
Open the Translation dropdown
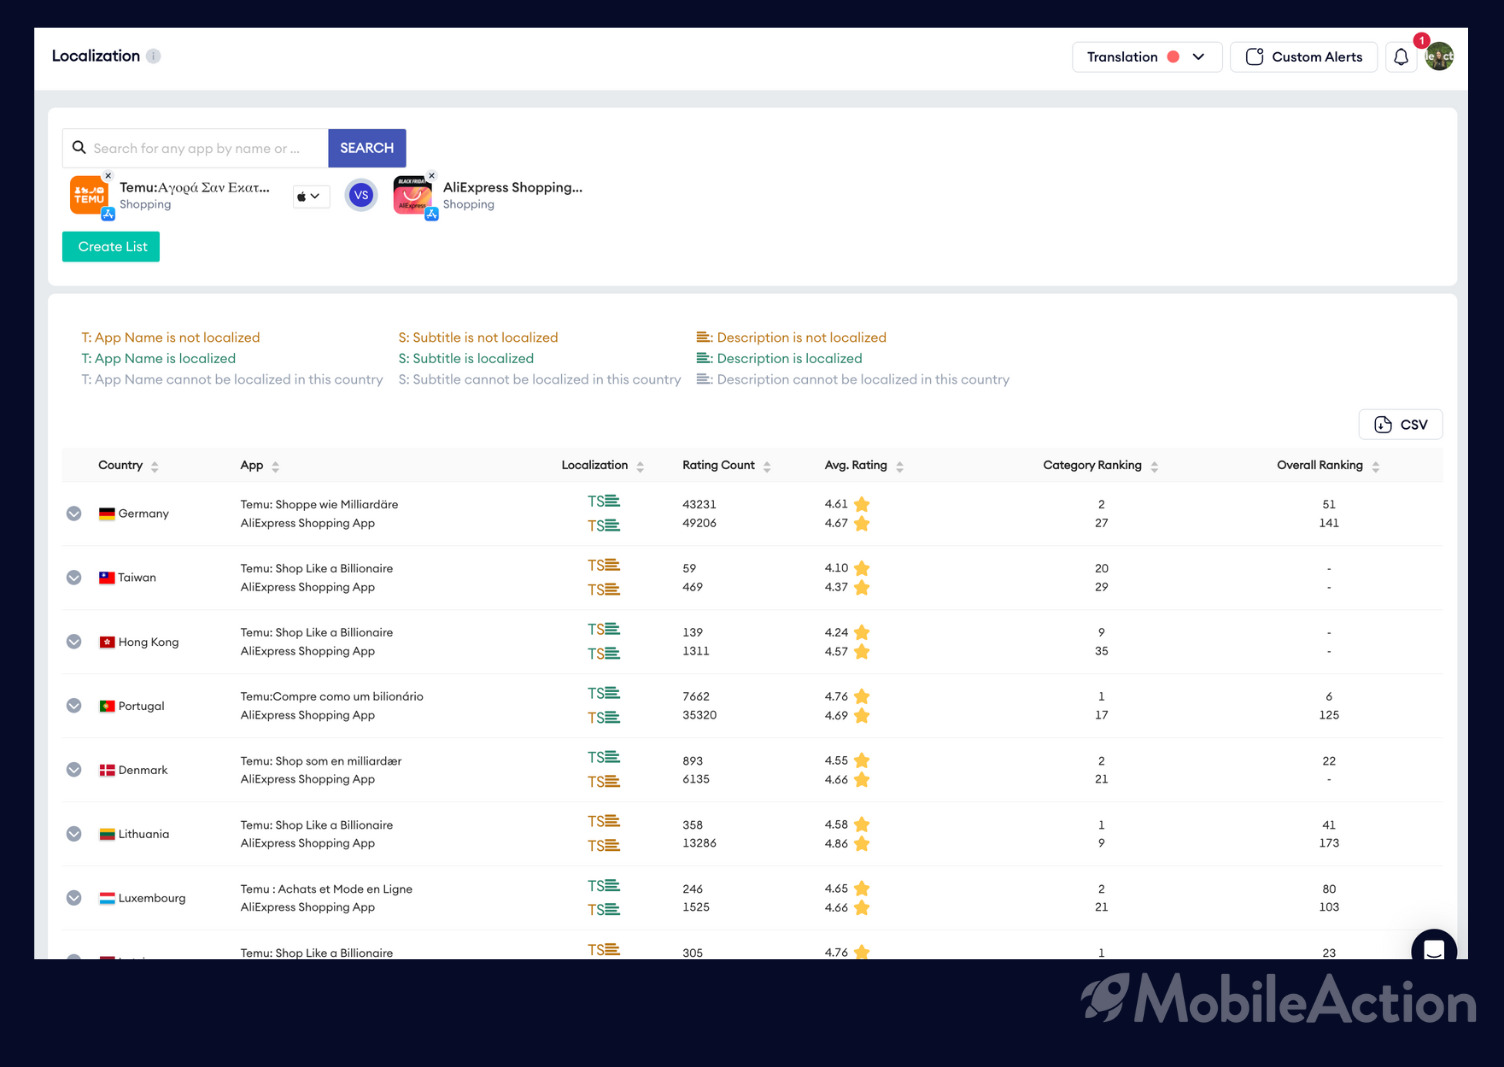click(x=1147, y=57)
